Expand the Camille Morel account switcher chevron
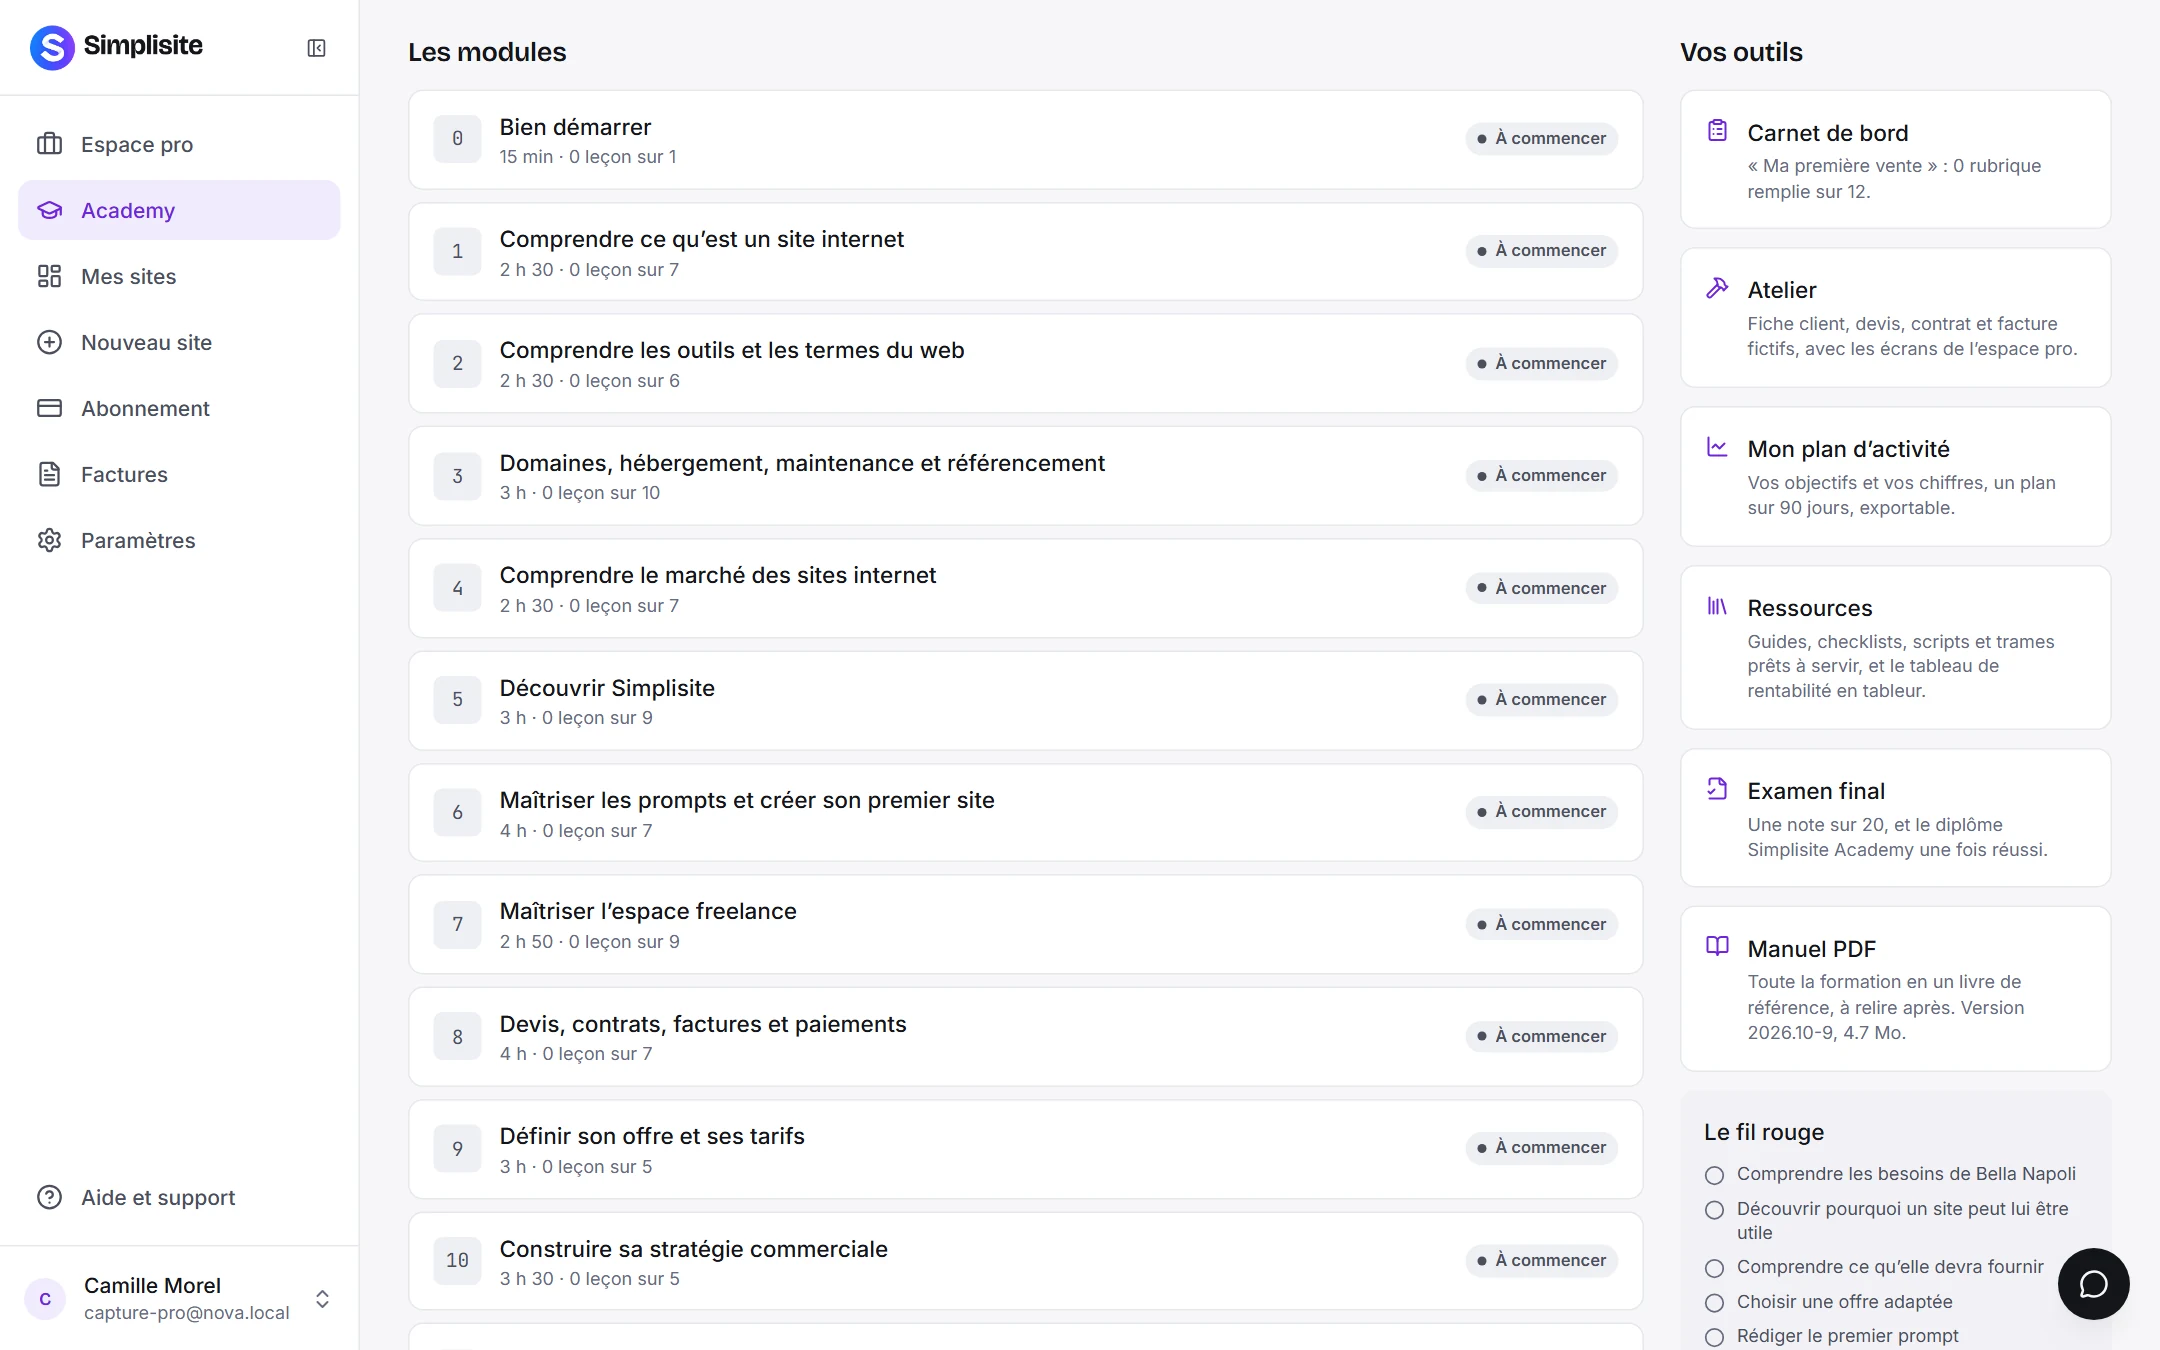Screen dimensions: 2160x1350 pyautogui.click(x=322, y=1299)
